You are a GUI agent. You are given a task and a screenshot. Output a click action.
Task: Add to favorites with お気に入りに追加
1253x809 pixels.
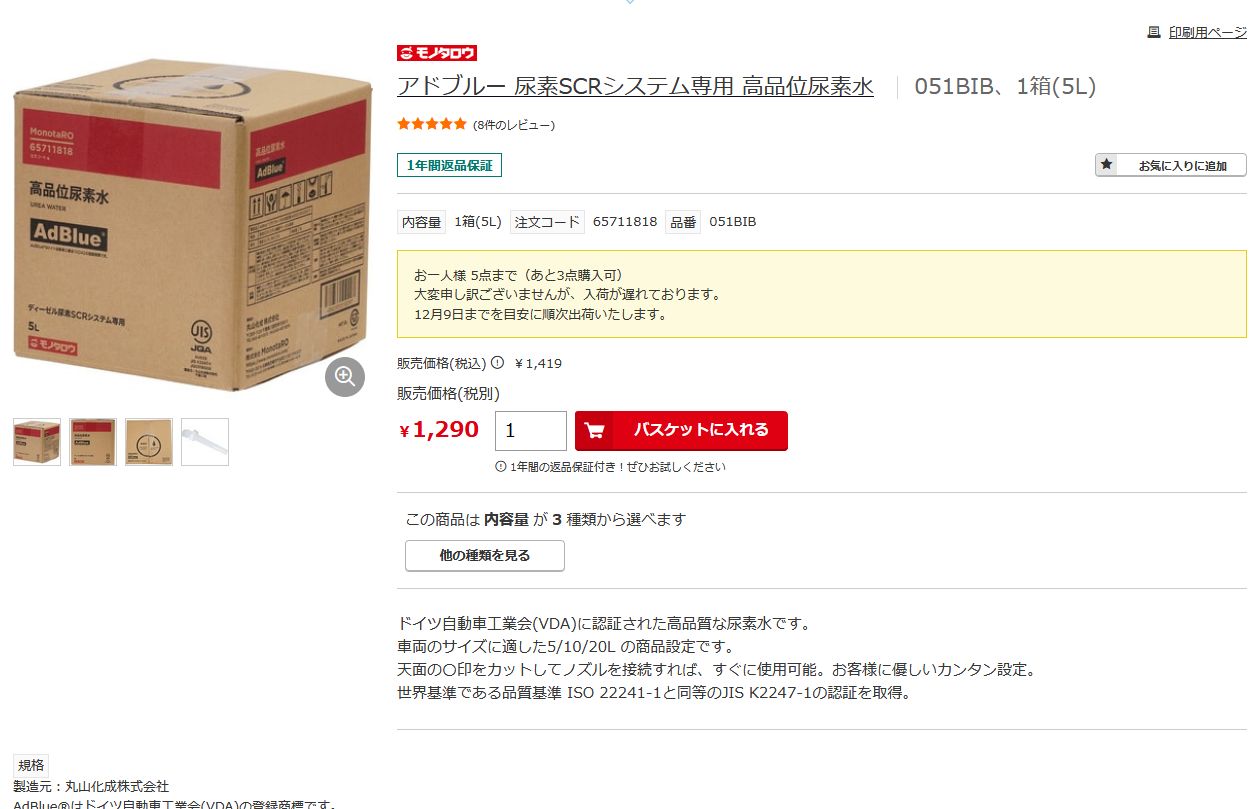click(x=1171, y=165)
